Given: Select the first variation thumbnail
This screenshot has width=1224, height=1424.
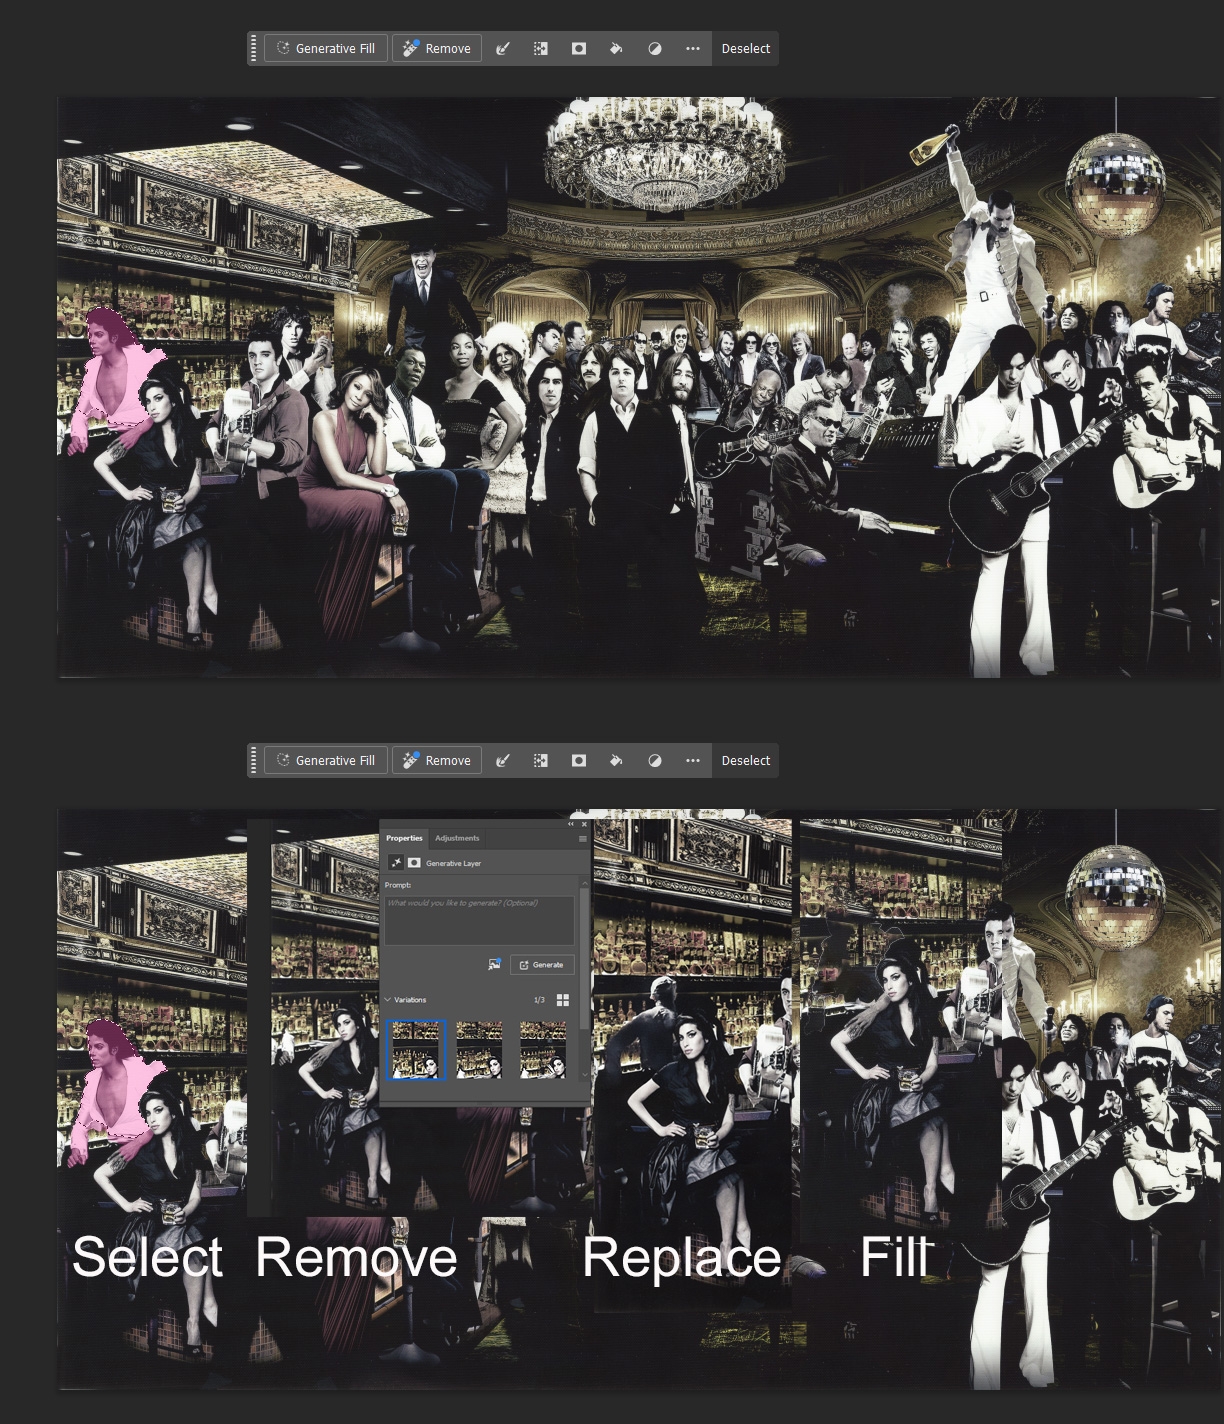Looking at the screenshot, I should pyautogui.click(x=416, y=1050).
